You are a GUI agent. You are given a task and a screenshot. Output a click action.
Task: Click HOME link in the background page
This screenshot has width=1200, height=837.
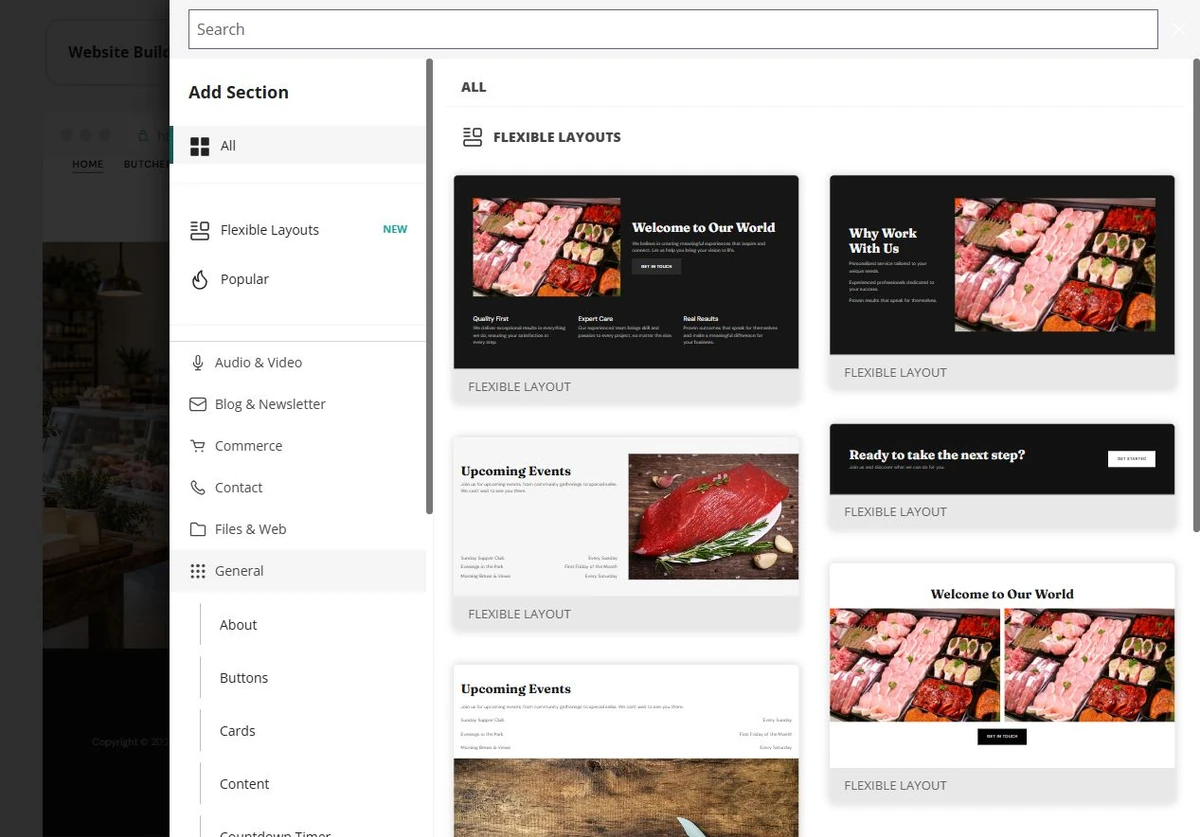coord(88,164)
